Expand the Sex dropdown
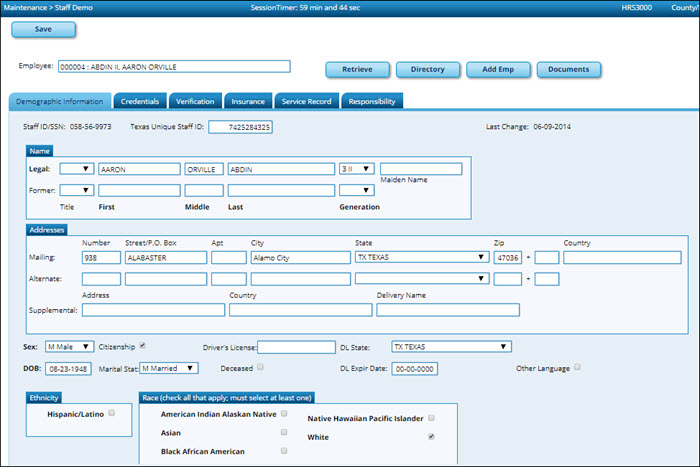Image resolution: width=700 pixels, height=467 pixels. pos(70,347)
